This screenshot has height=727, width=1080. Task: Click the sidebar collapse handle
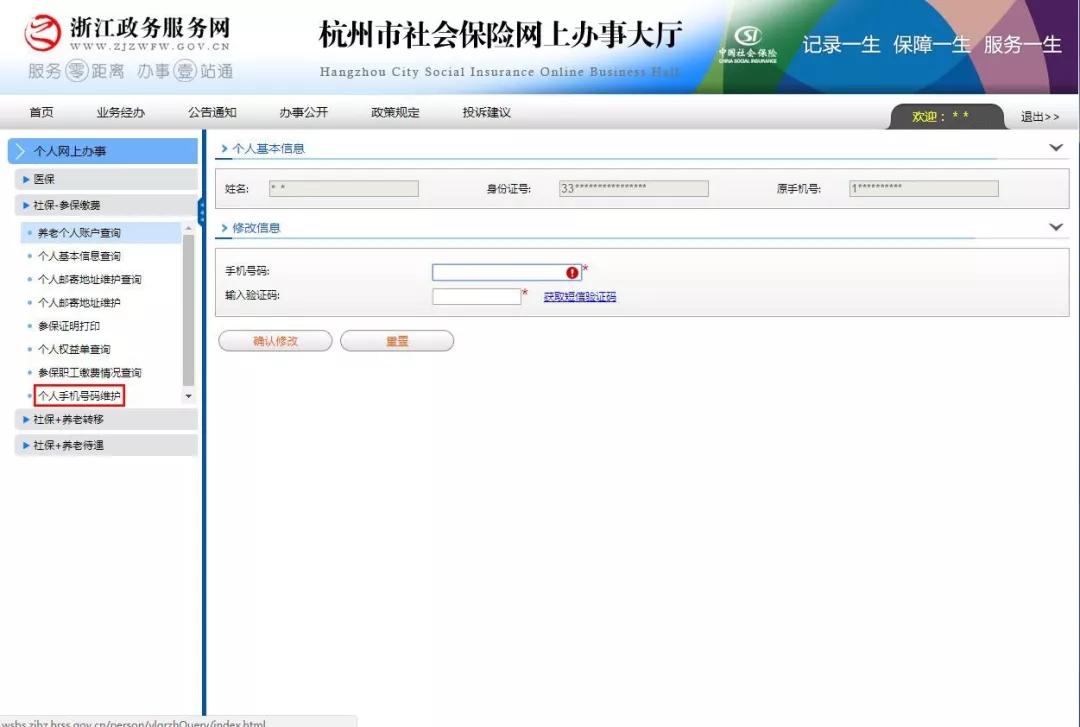click(201, 212)
